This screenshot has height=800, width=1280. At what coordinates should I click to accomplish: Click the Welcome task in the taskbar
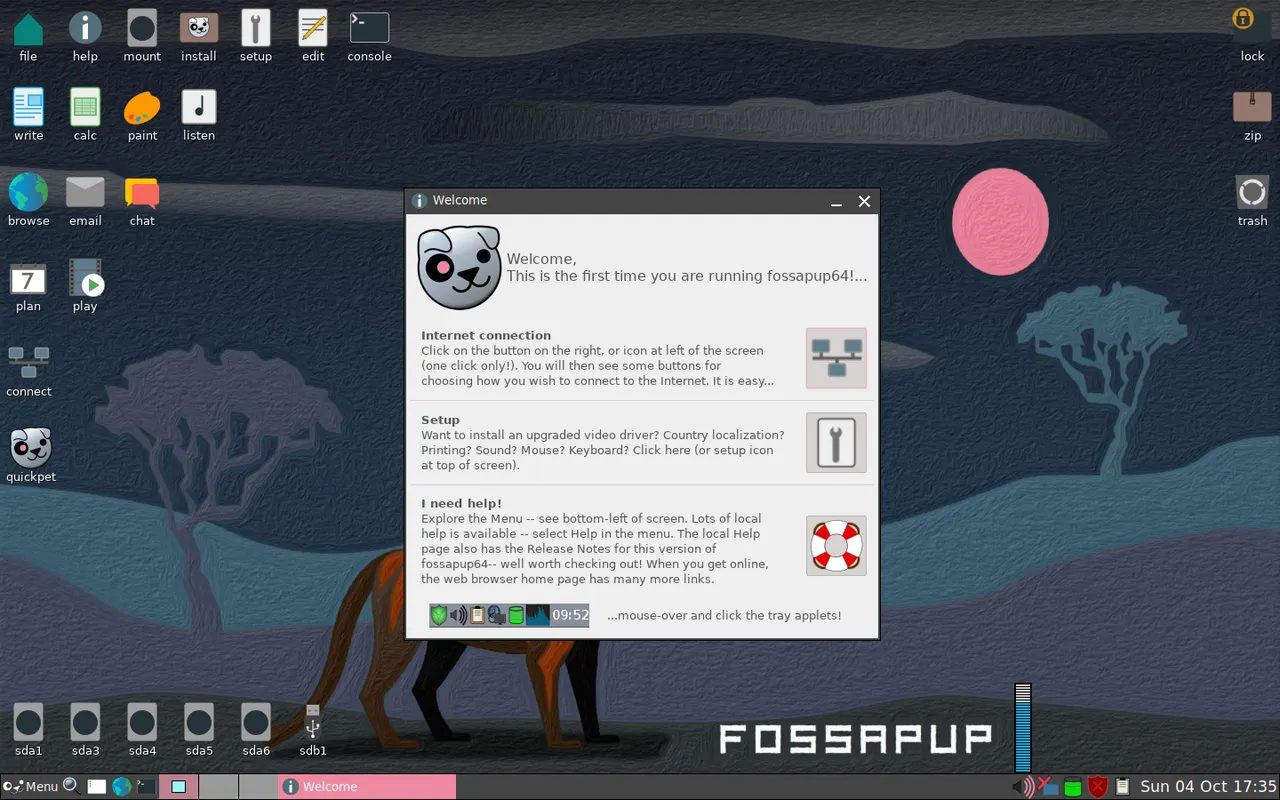[367, 786]
